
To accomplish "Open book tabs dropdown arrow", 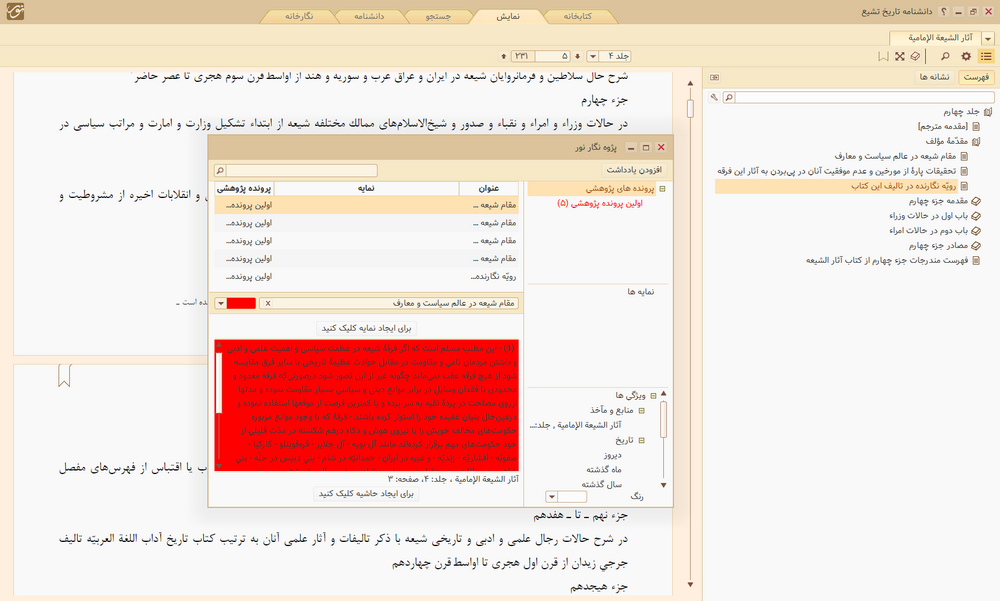I will 988,39.
